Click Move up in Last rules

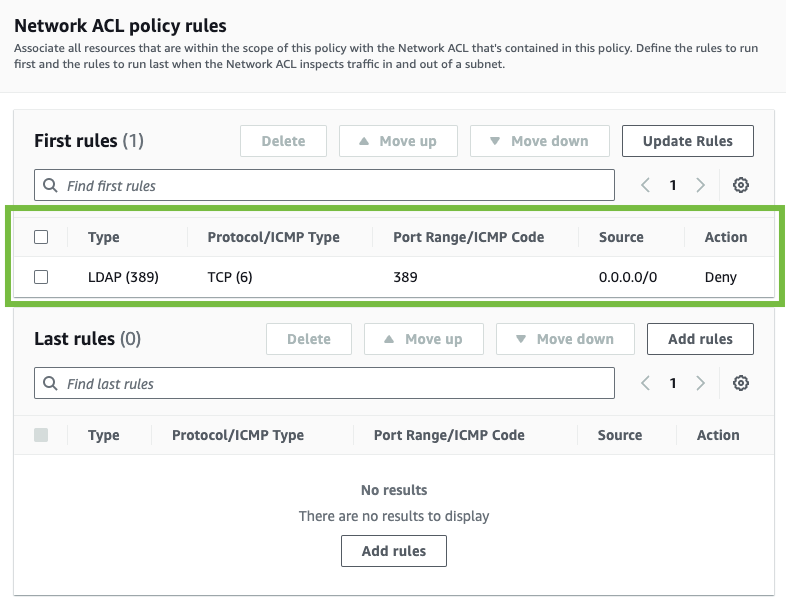(424, 339)
